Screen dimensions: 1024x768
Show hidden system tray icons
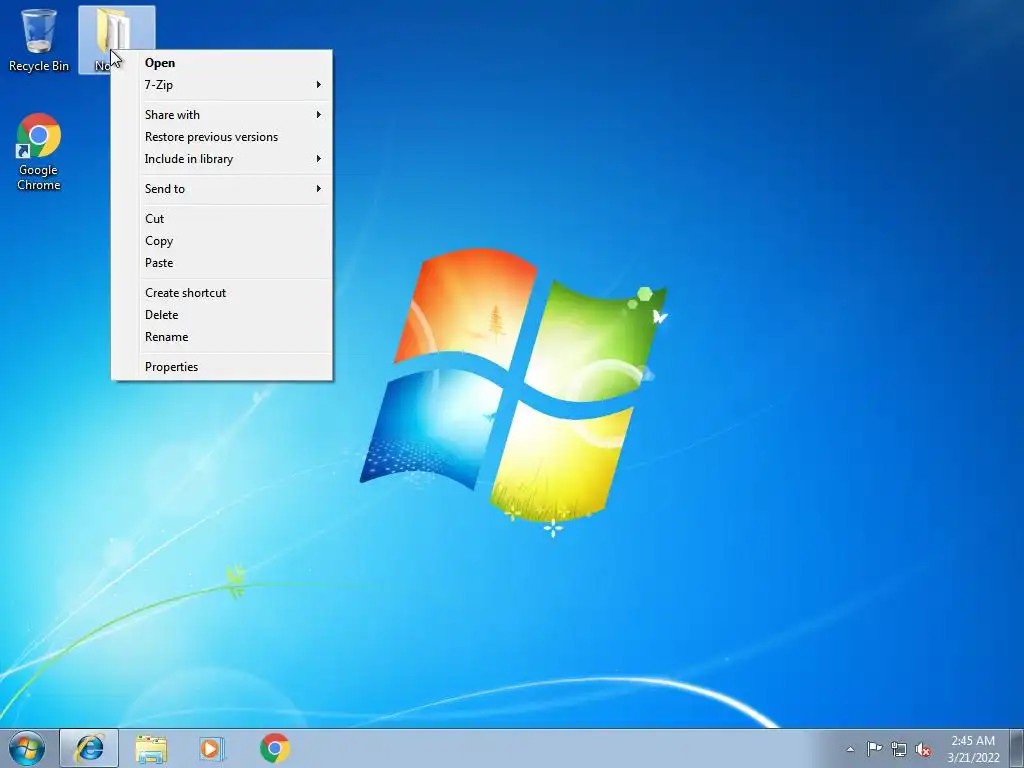850,749
